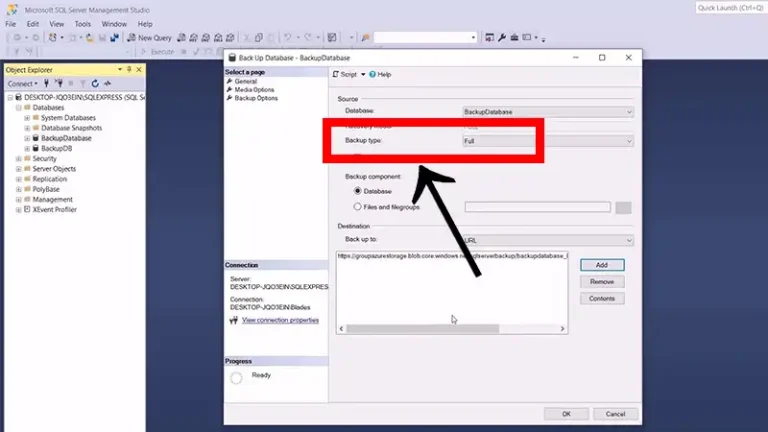
Task: Click left arrow of destination list scrollbar
Action: tap(341, 329)
